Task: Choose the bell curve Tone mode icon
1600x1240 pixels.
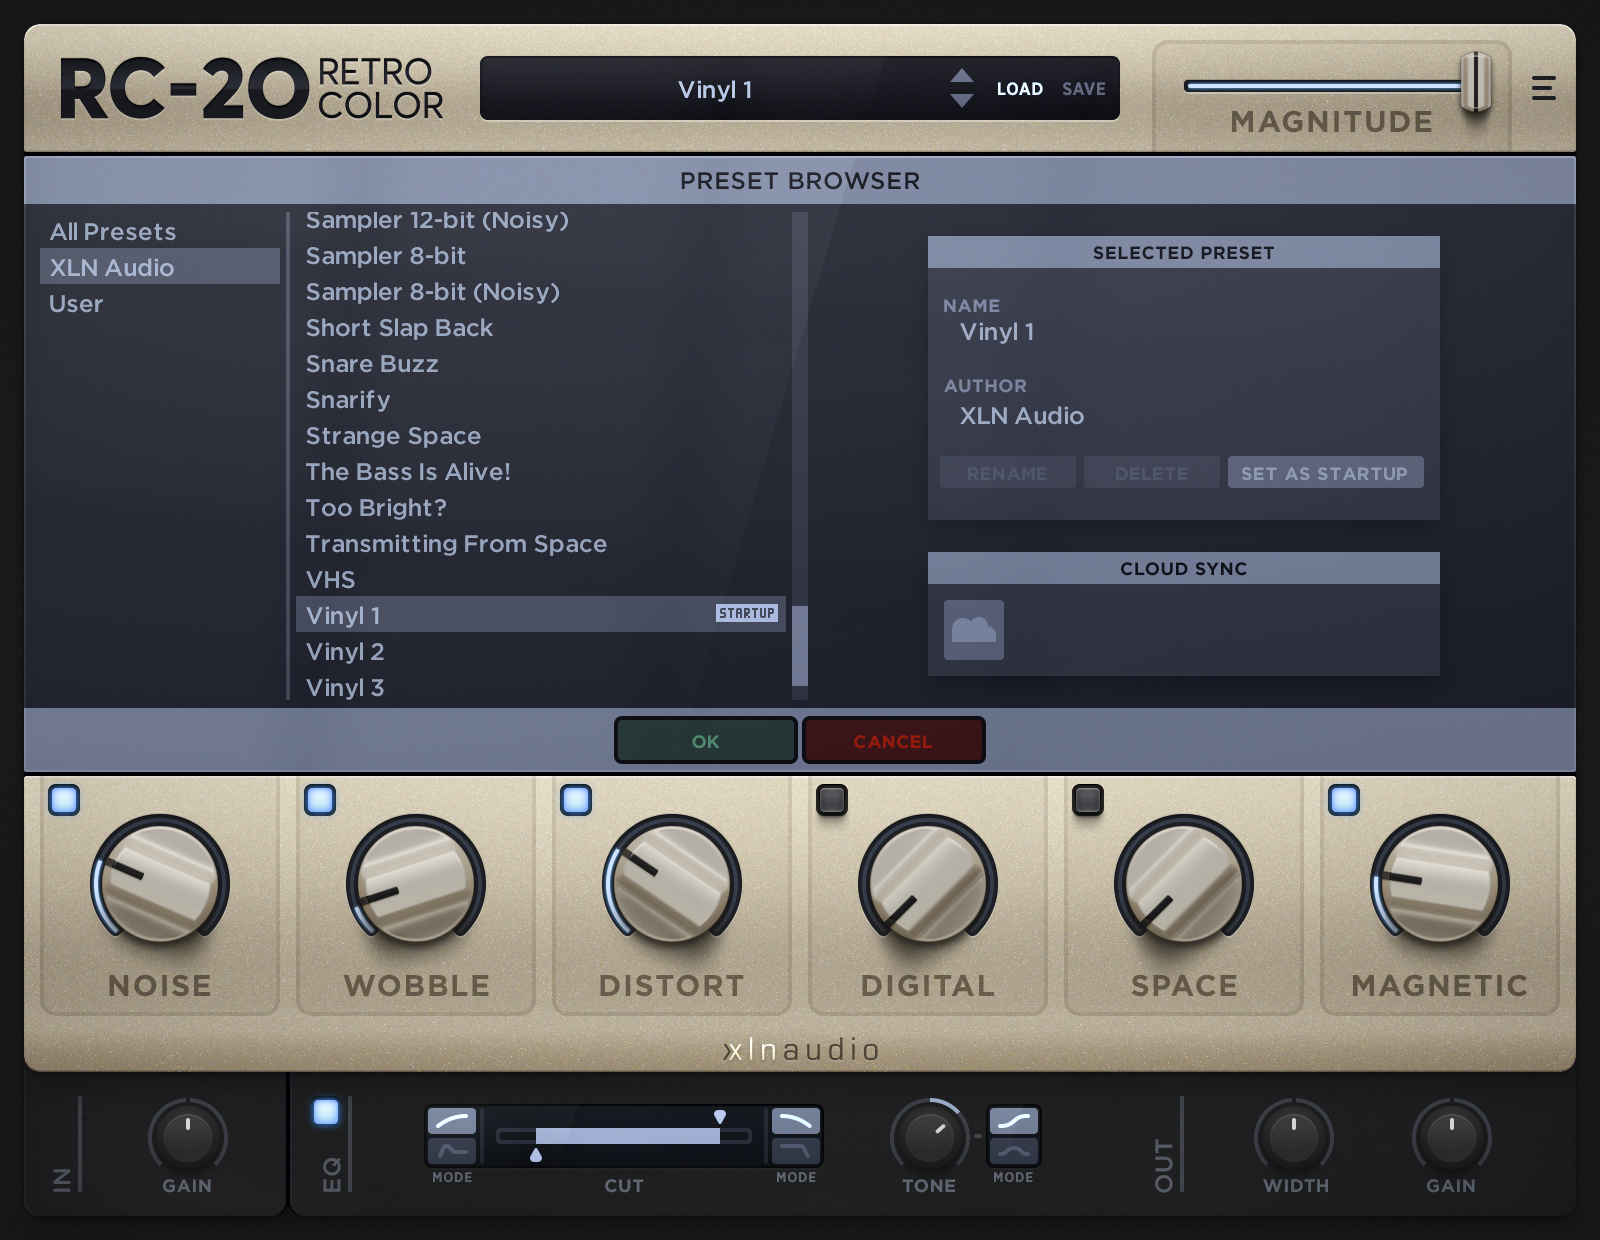Action: (1013, 1151)
